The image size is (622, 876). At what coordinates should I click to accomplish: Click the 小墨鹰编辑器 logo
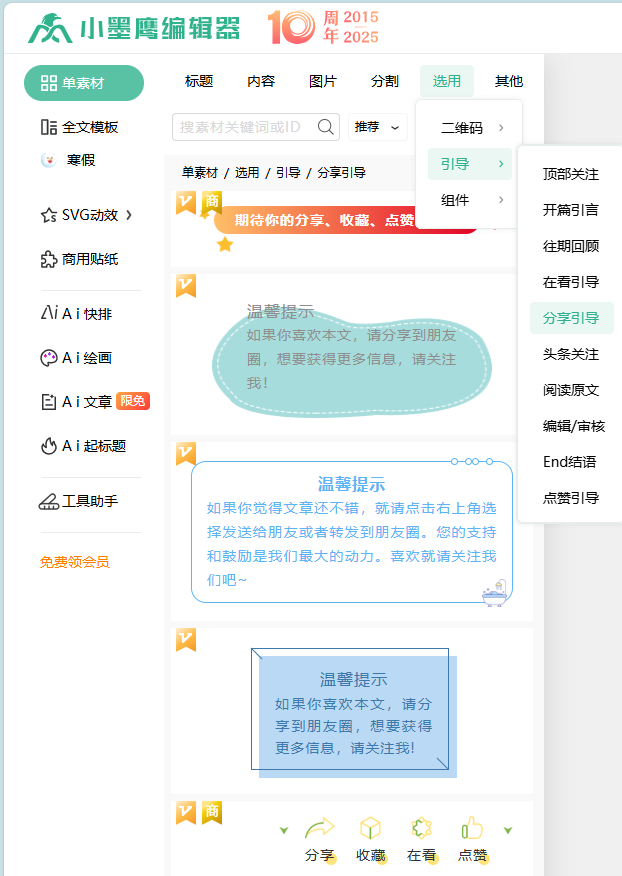coord(134,28)
